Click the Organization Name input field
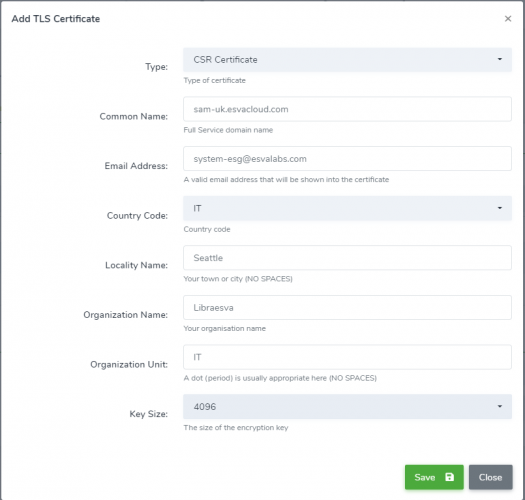 pyautogui.click(x=347, y=307)
